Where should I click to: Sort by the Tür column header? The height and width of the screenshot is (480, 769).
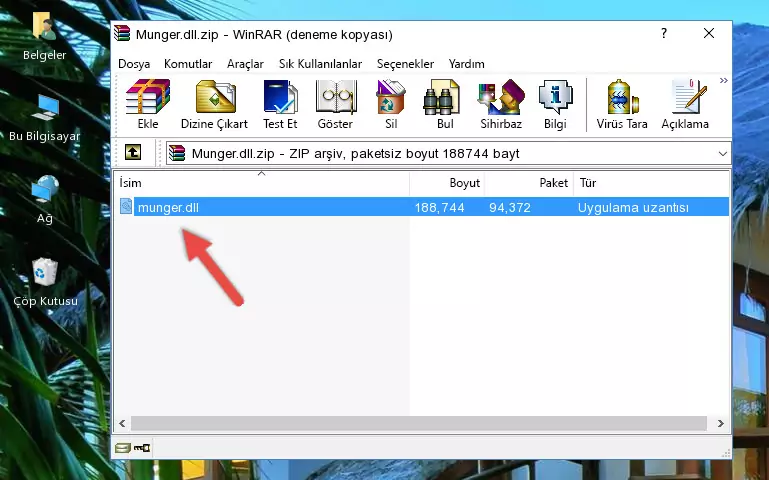pos(651,183)
